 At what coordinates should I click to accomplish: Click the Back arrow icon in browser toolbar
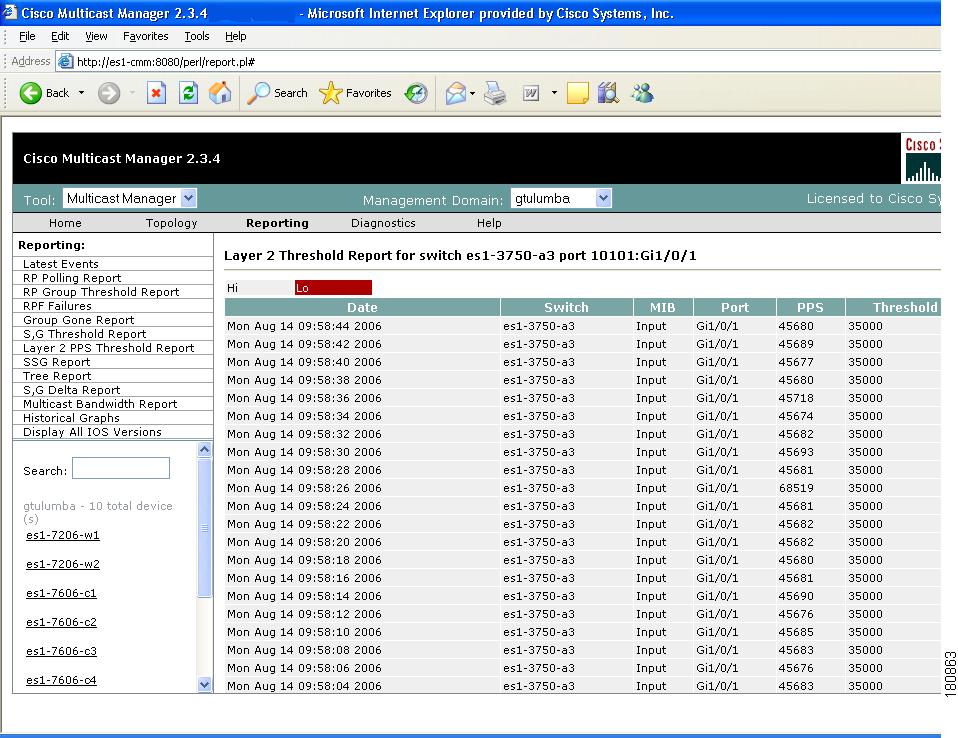pyautogui.click(x=31, y=93)
